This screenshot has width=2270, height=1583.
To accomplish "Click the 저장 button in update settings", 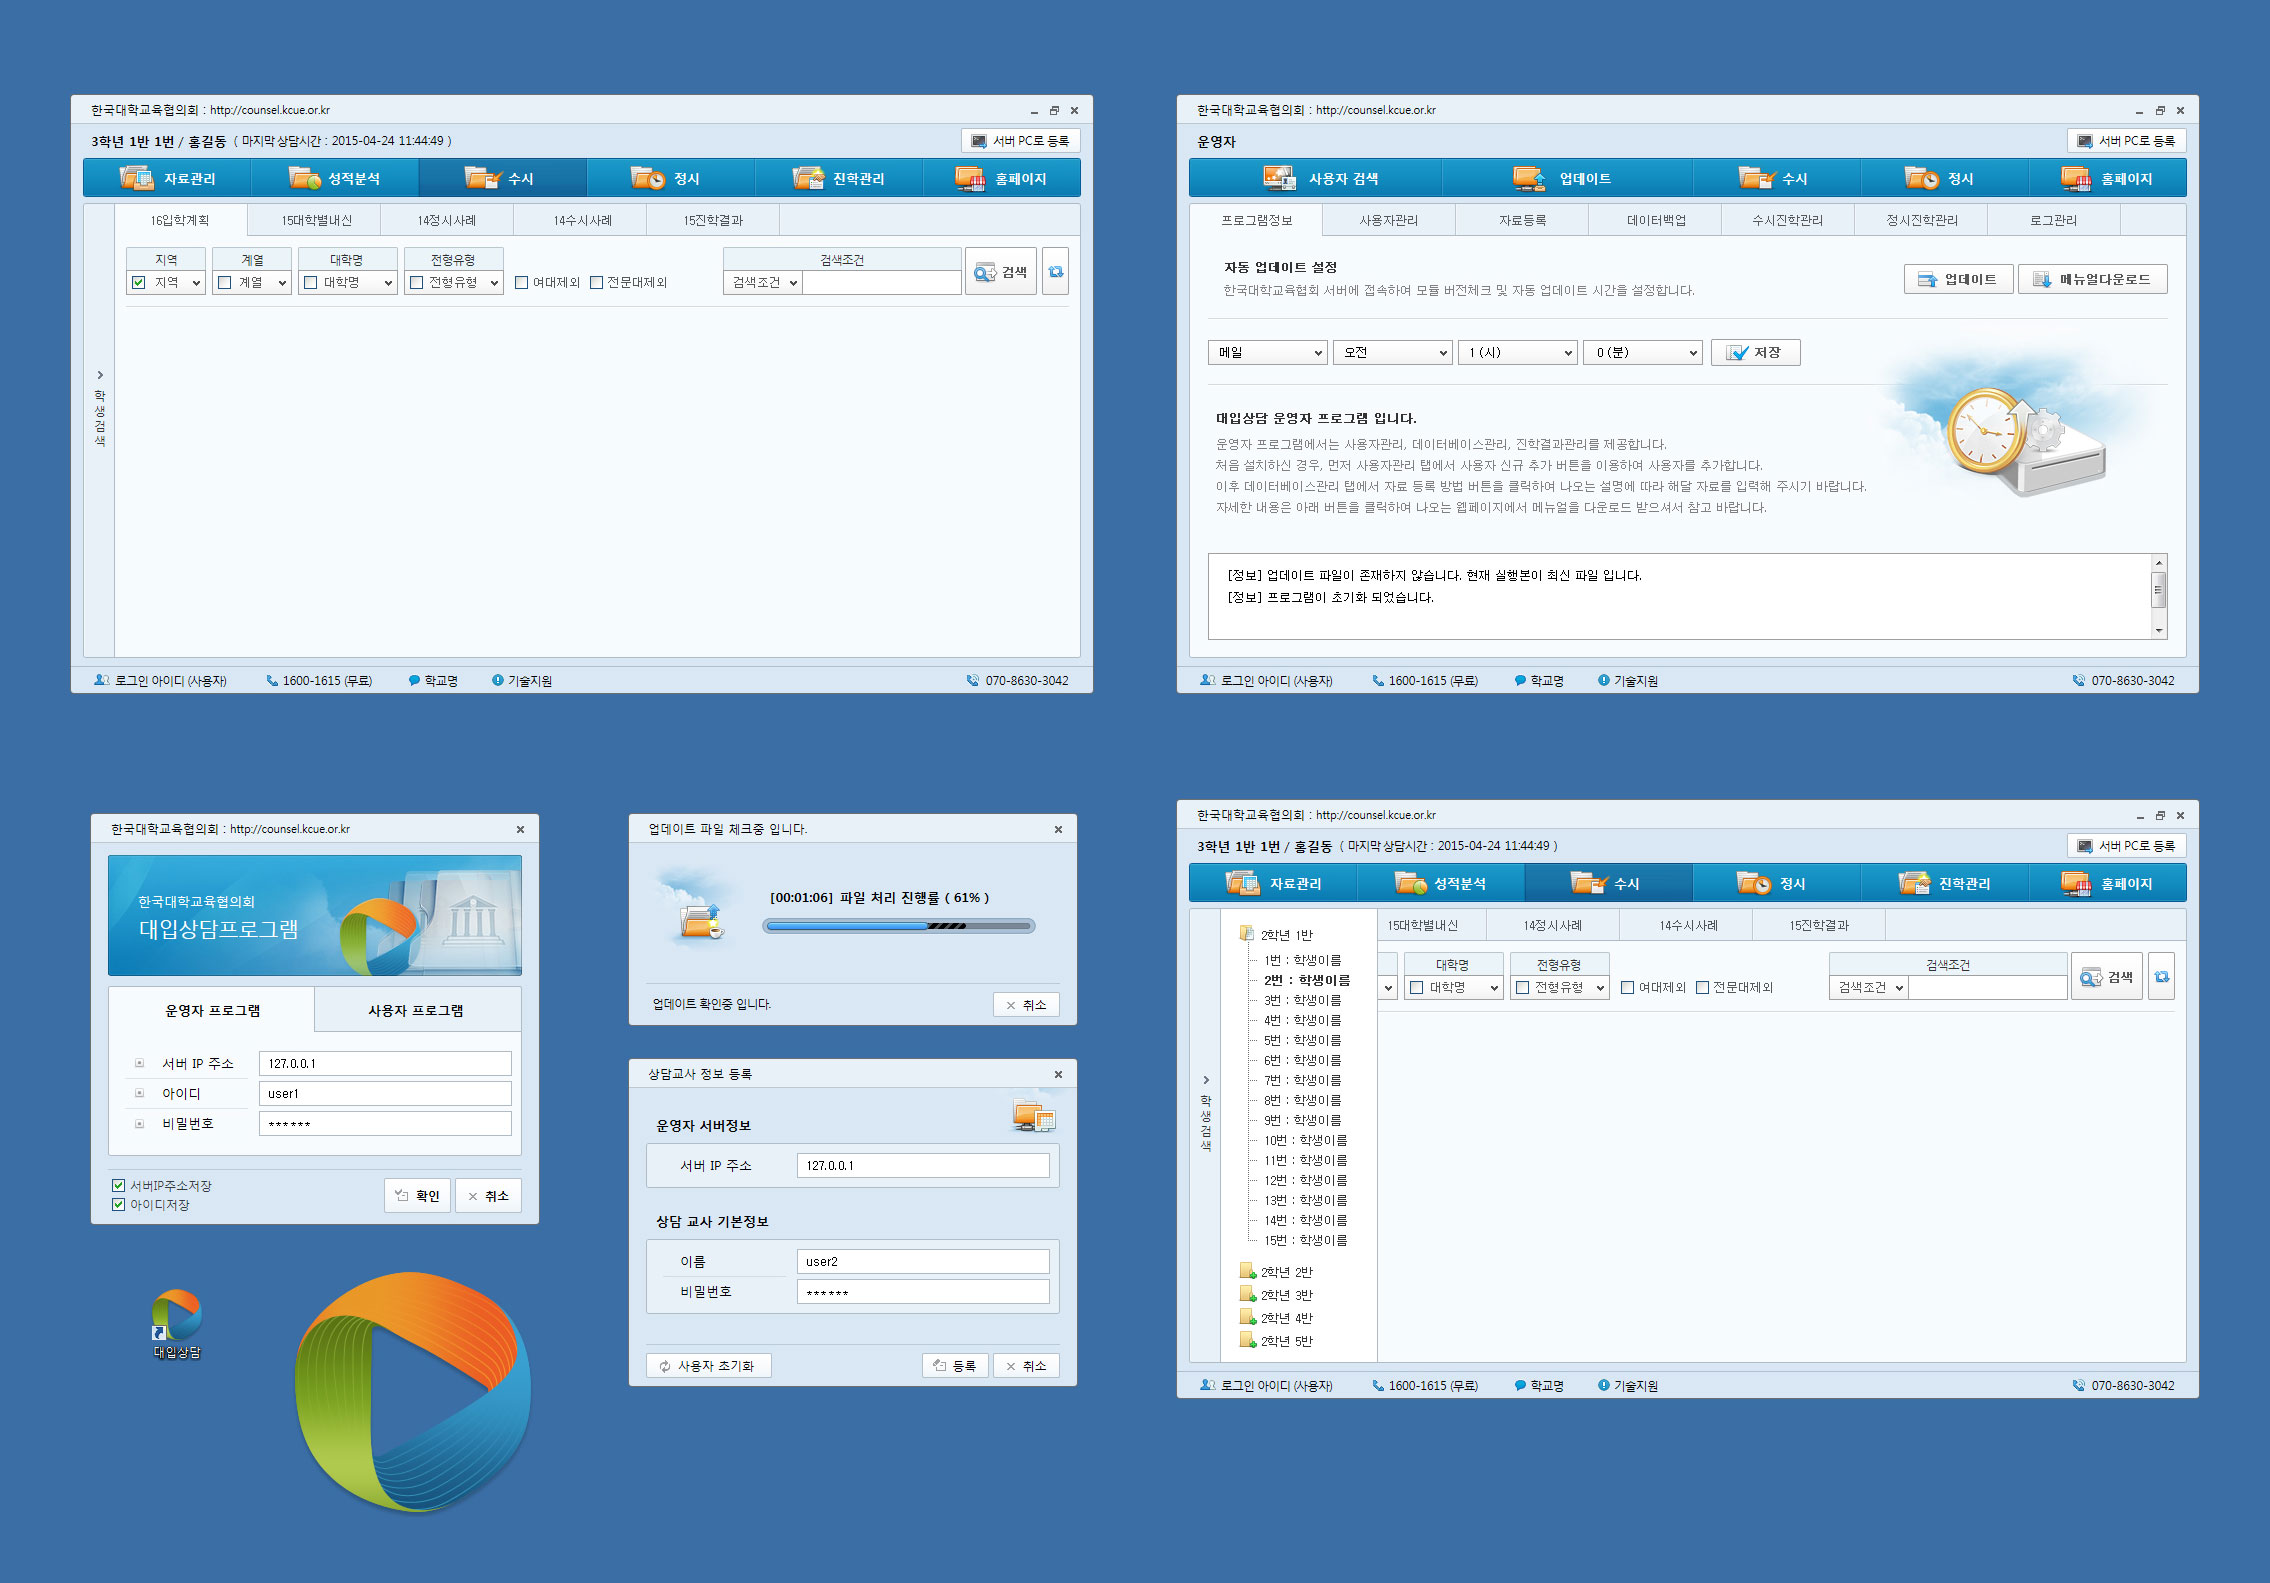I will pos(1755,352).
